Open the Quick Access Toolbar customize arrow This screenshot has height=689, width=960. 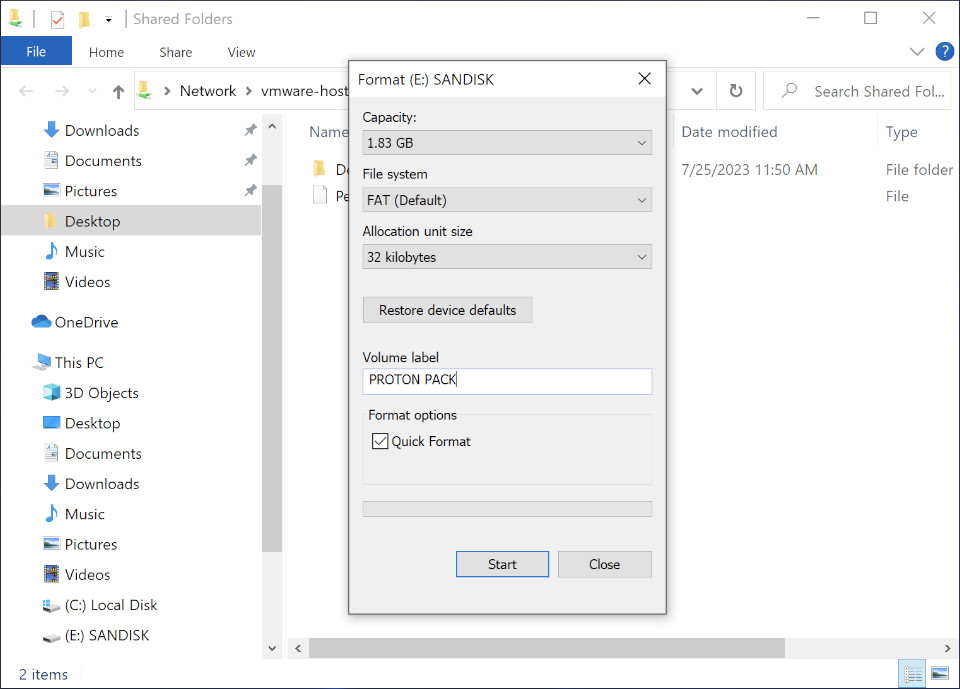tap(108, 20)
